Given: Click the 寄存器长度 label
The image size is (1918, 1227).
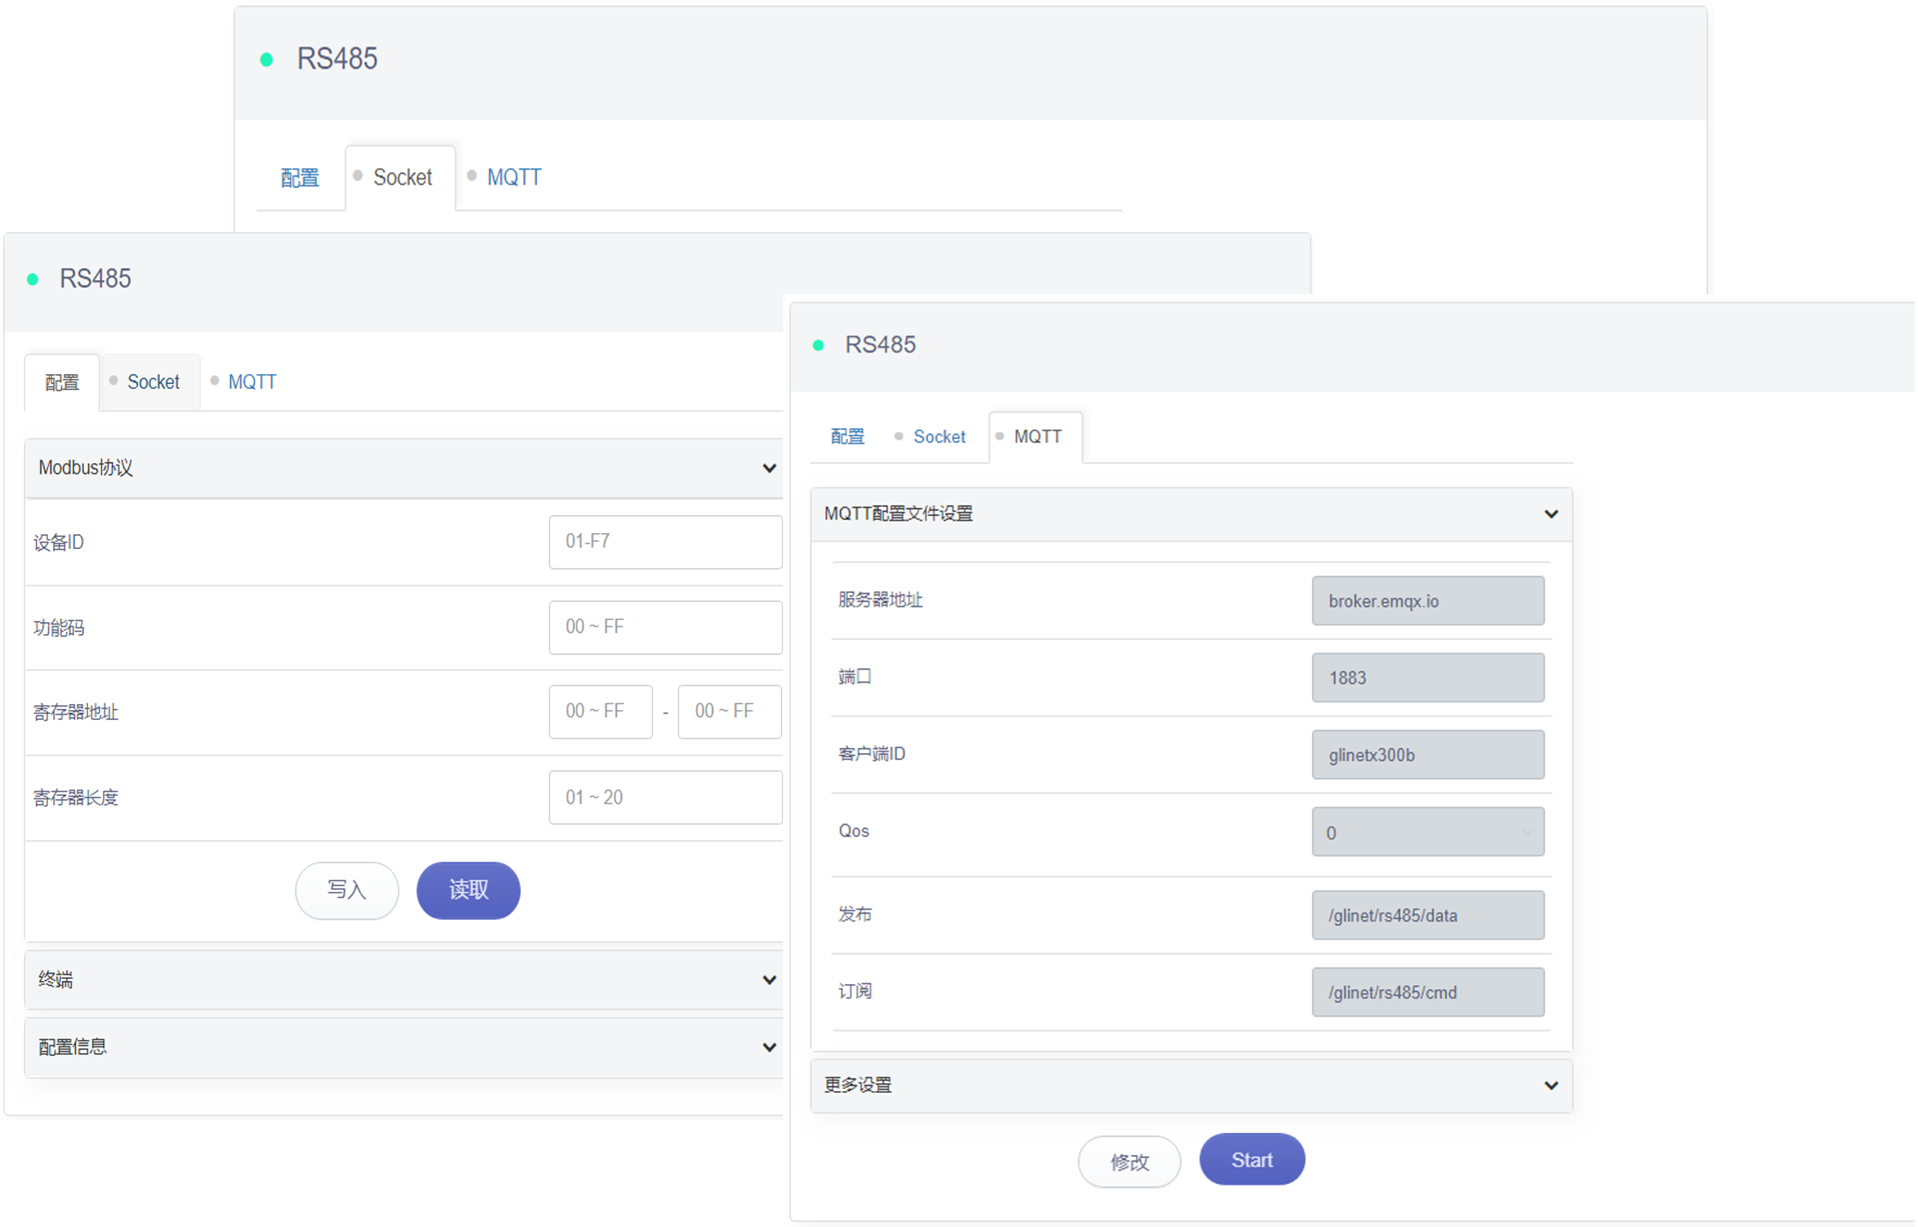Looking at the screenshot, I should click(76, 798).
